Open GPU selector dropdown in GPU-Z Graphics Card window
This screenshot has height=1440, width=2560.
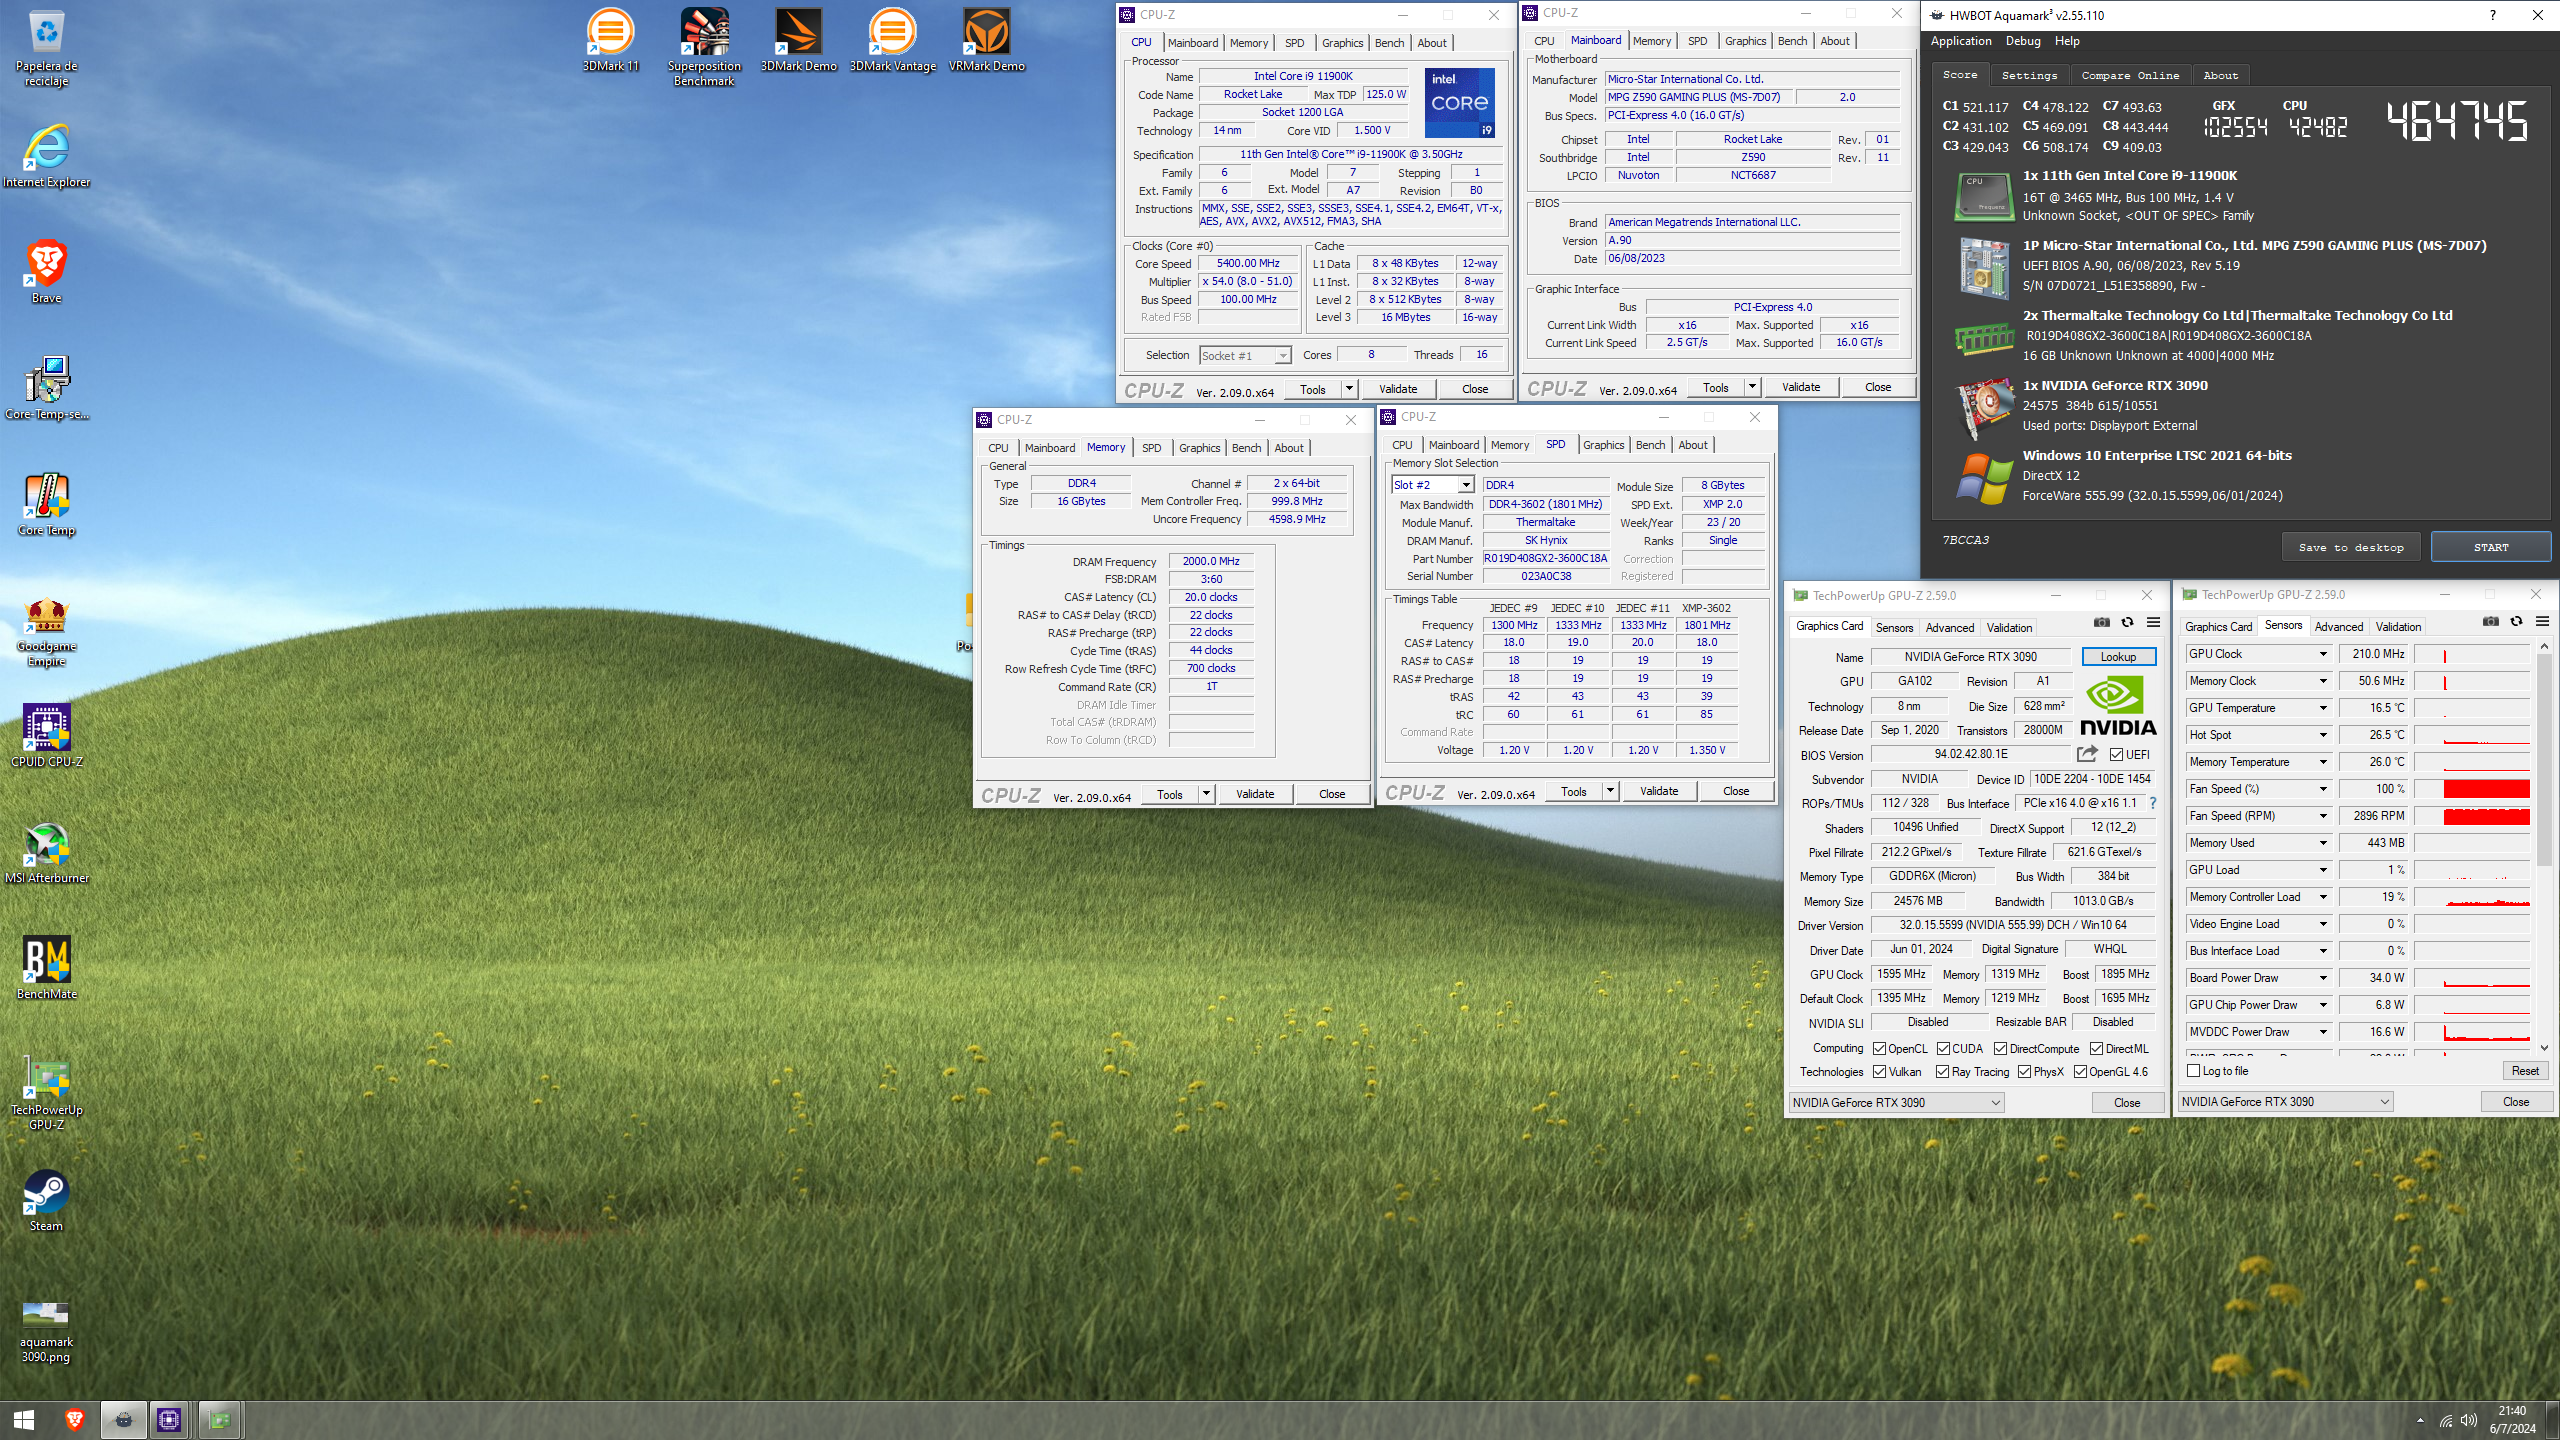pyautogui.click(x=1897, y=1103)
